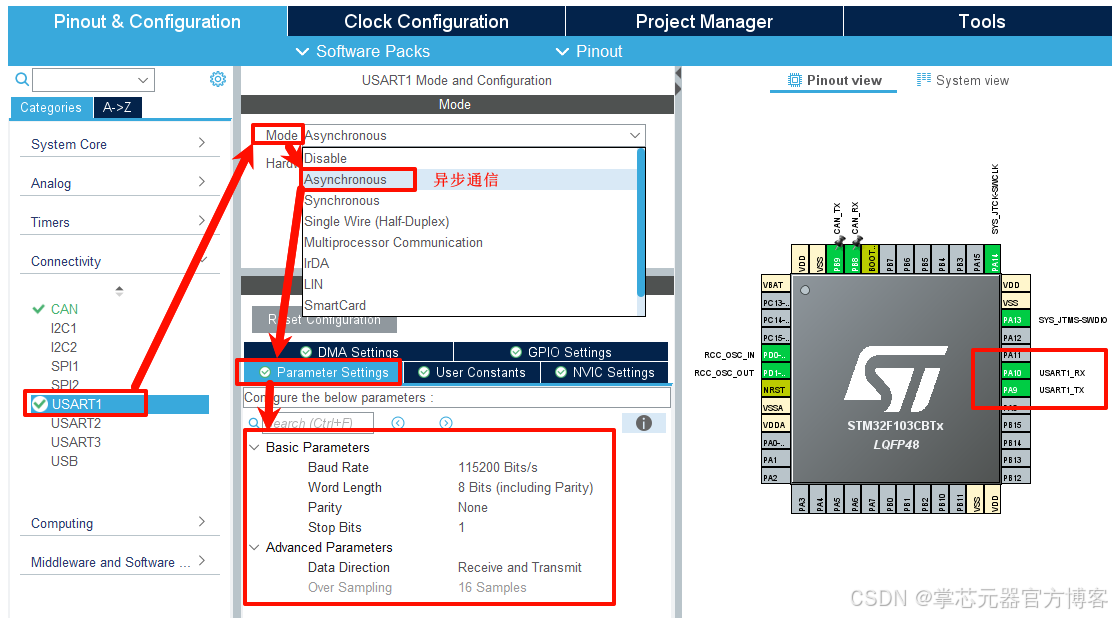Image resolution: width=1112 pixels, height=618 pixels.
Task: Select the PD1 oscillator pin
Action: pos(775,373)
